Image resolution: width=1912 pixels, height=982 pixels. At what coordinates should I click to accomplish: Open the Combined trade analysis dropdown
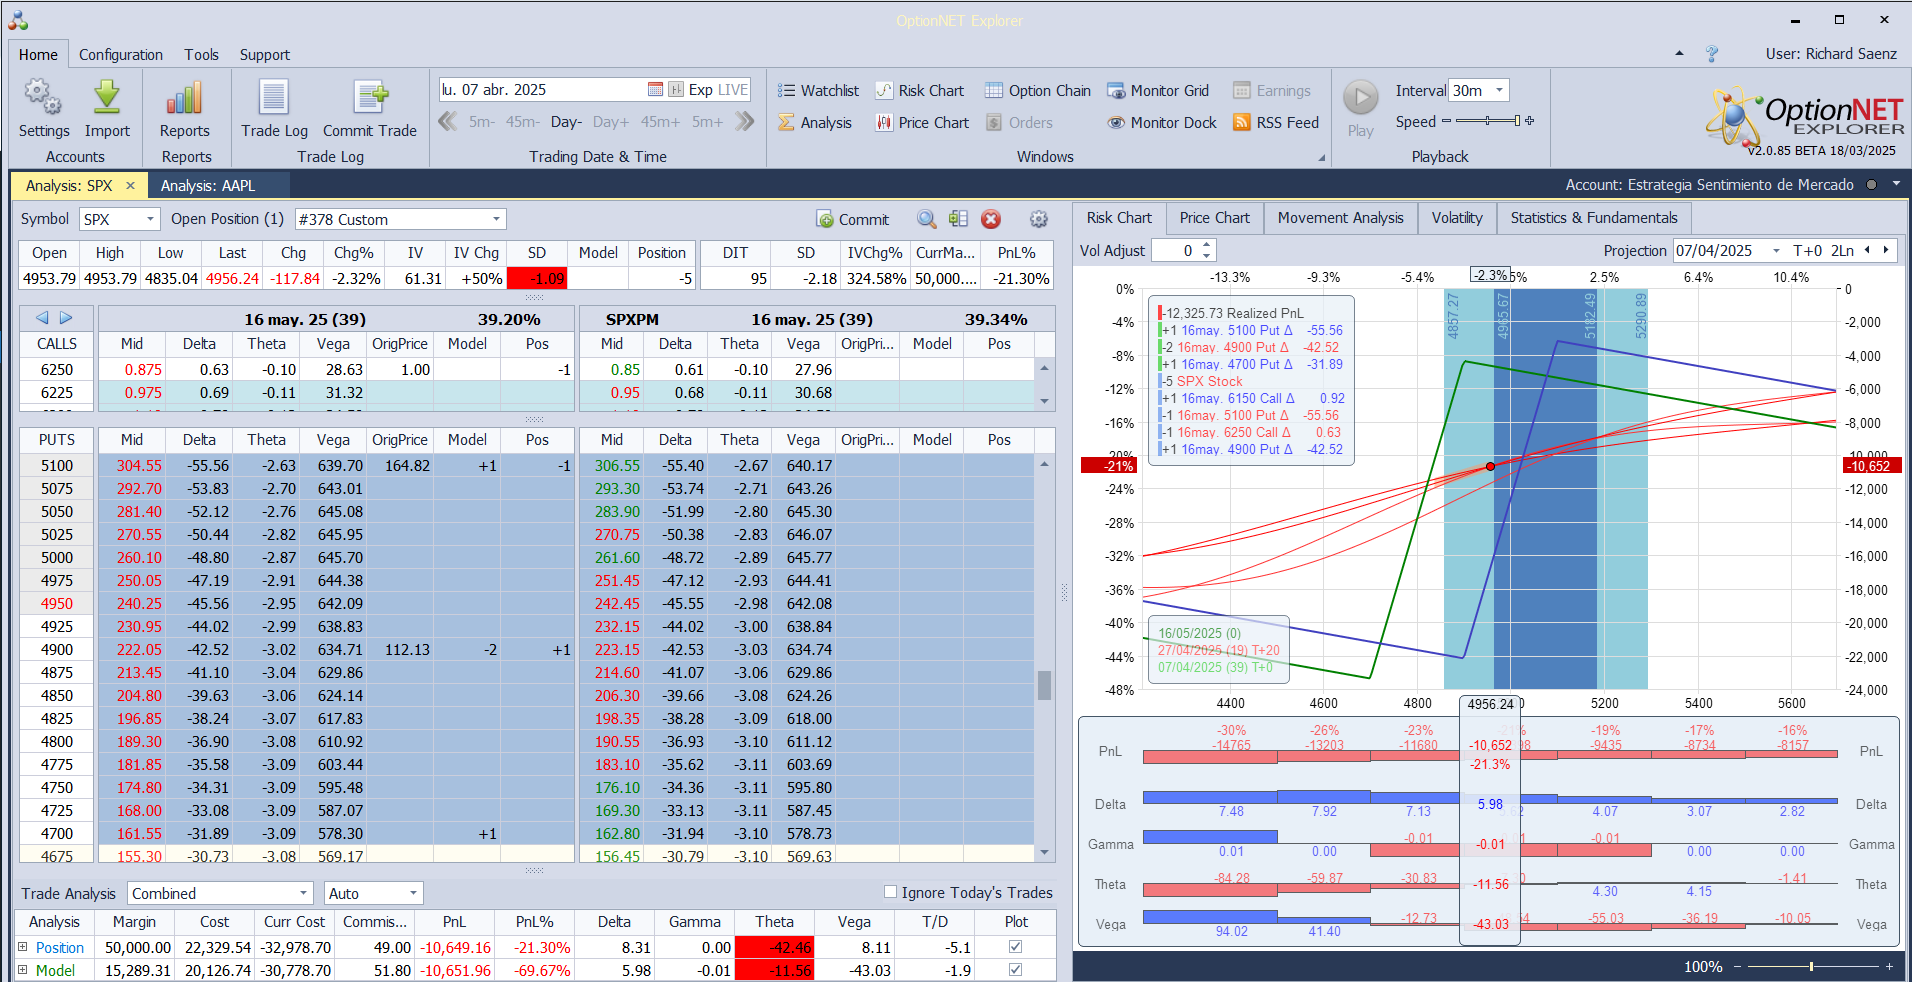pyautogui.click(x=304, y=893)
